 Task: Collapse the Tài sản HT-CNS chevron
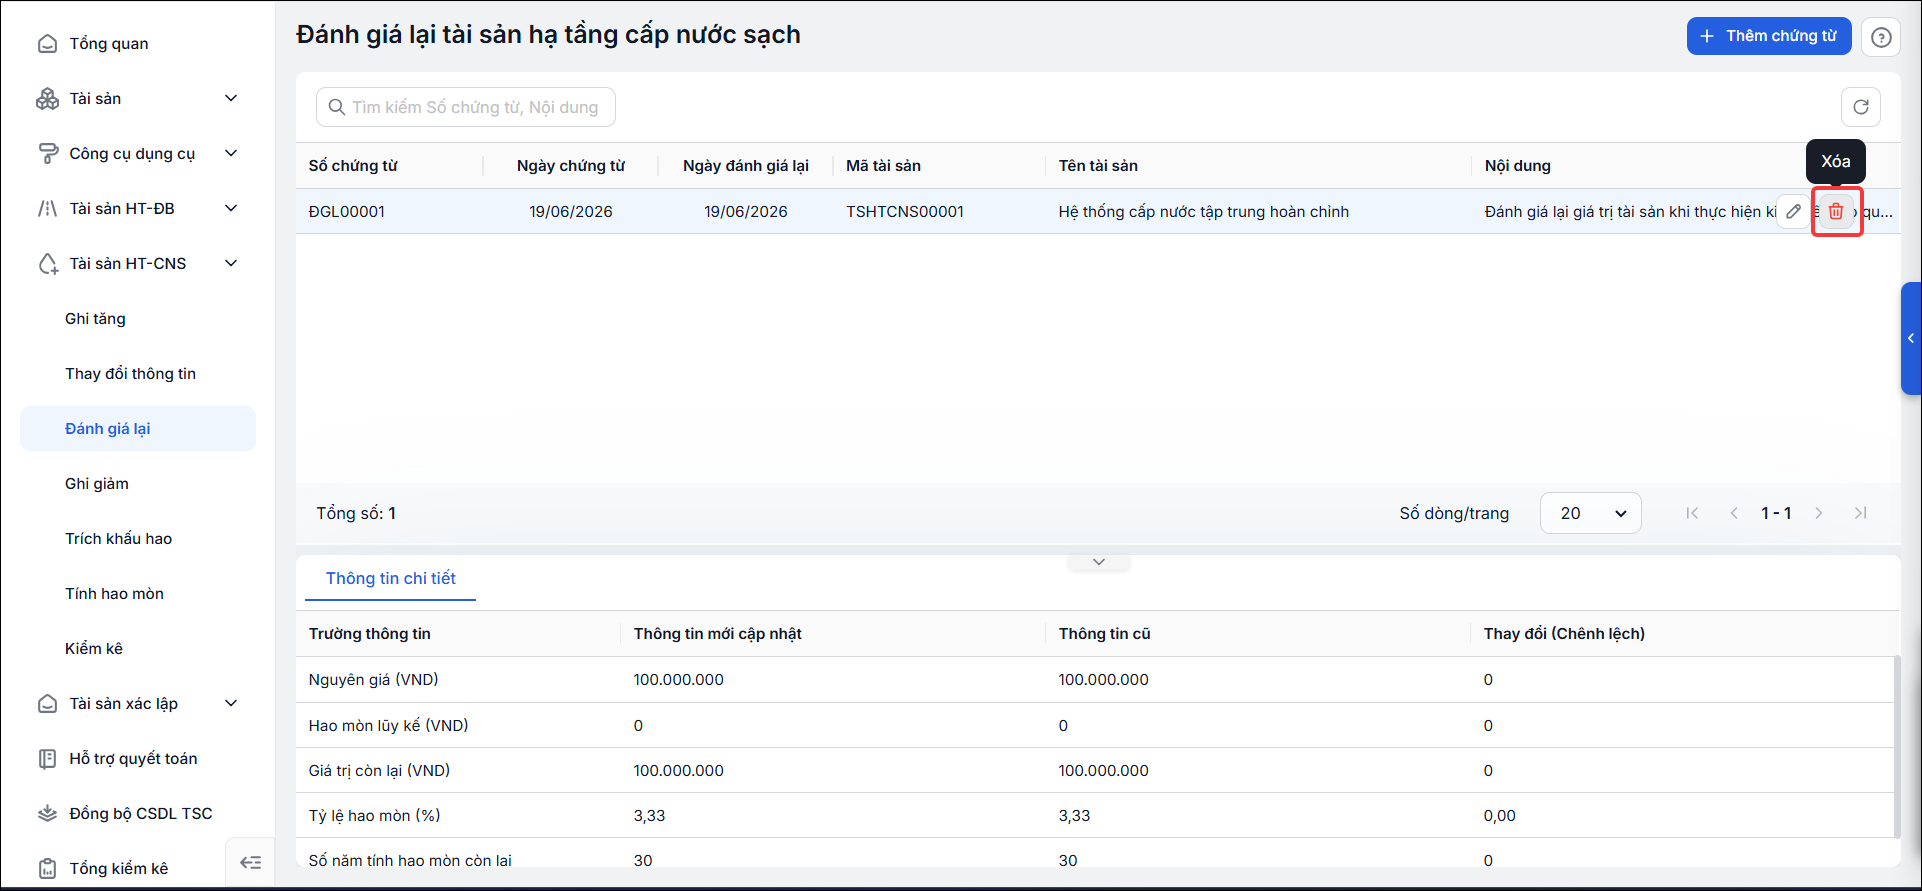[x=231, y=263]
